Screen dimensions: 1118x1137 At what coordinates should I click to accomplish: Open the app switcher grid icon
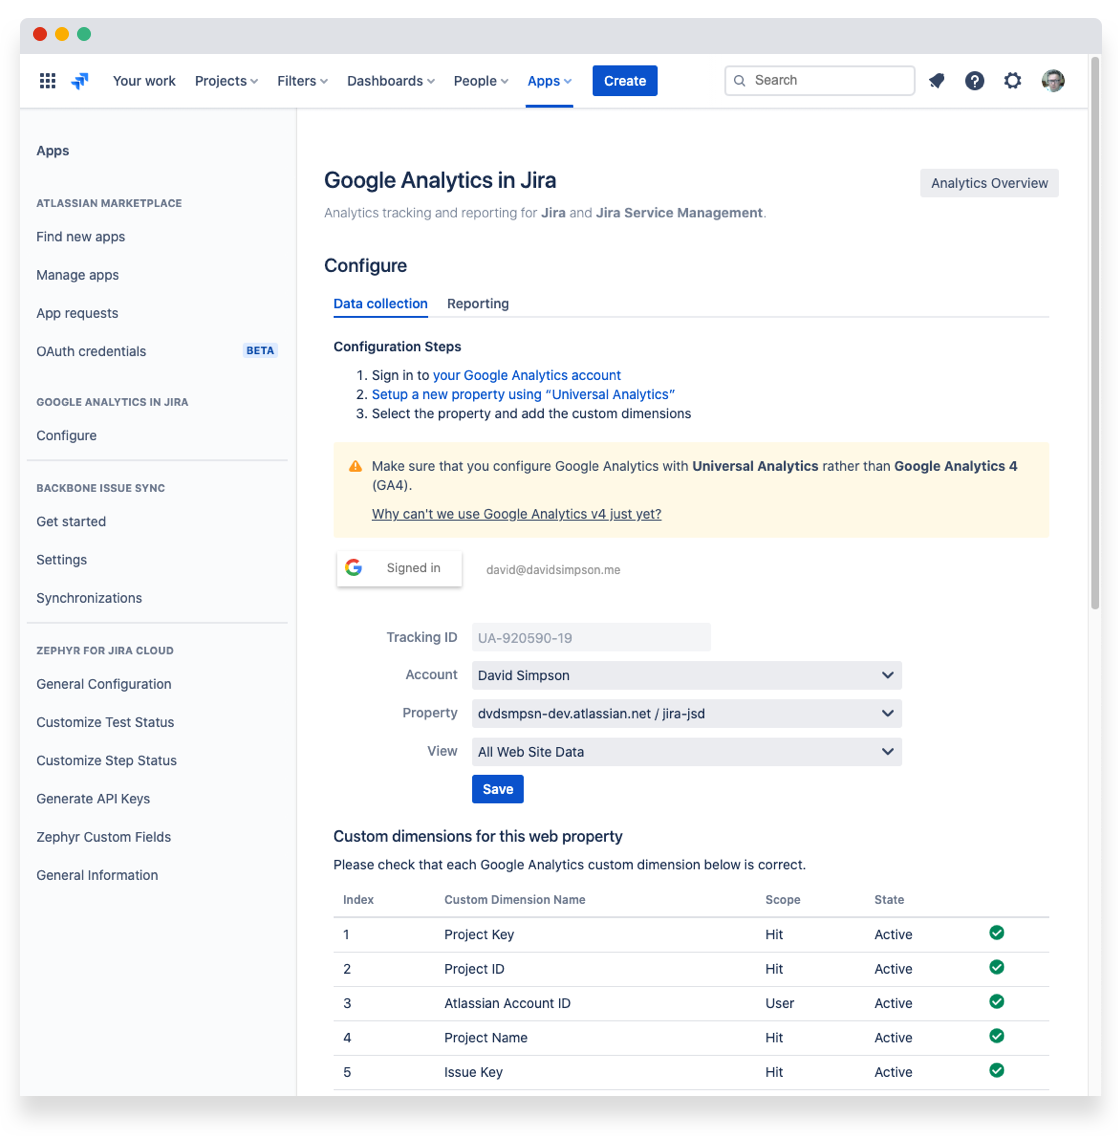click(x=47, y=81)
